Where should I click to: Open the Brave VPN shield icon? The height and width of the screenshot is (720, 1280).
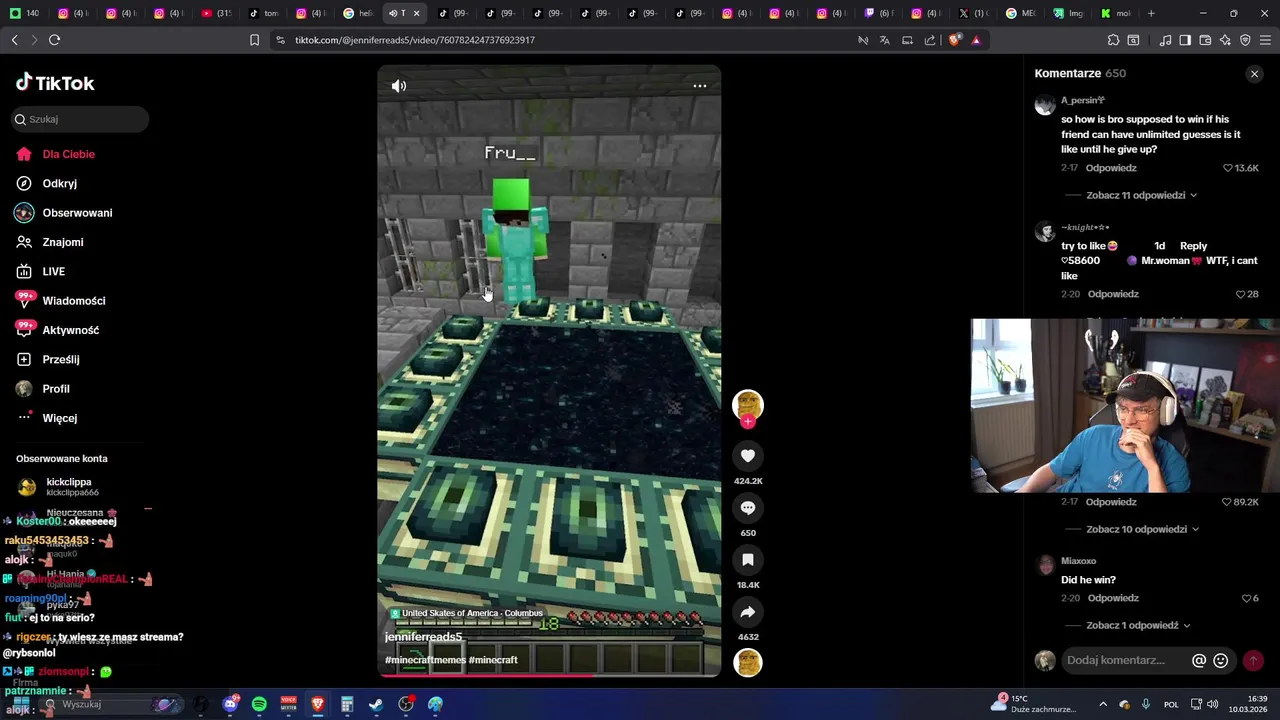(x=1245, y=40)
